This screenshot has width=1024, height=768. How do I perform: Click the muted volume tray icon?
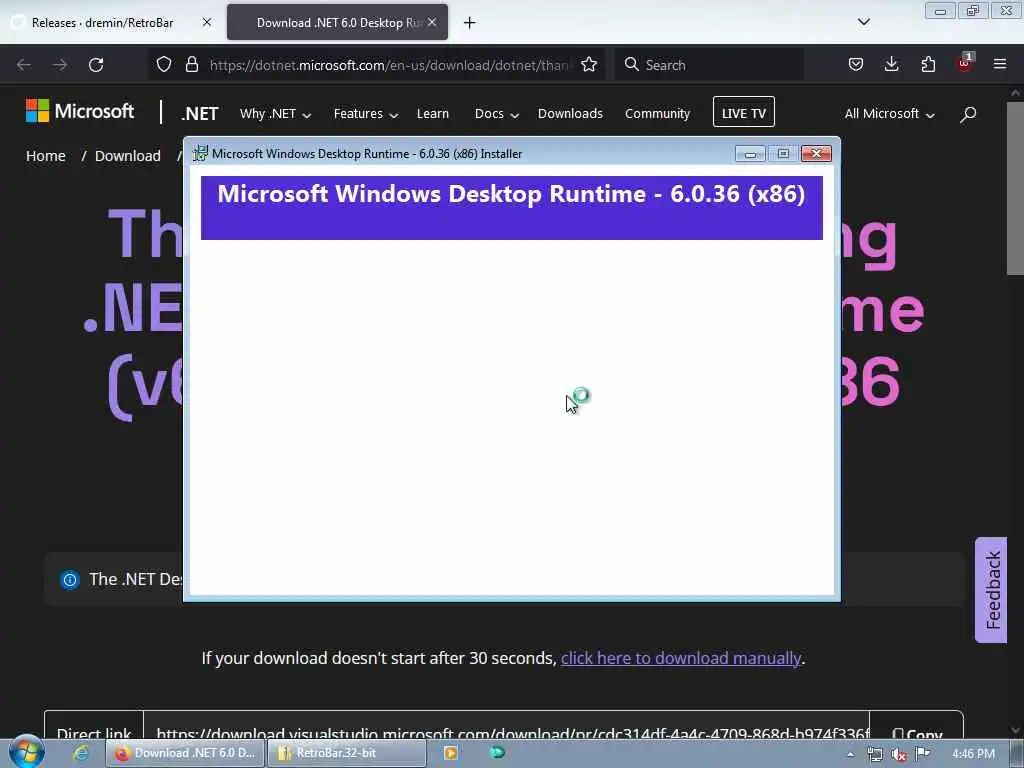coord(899,754)
